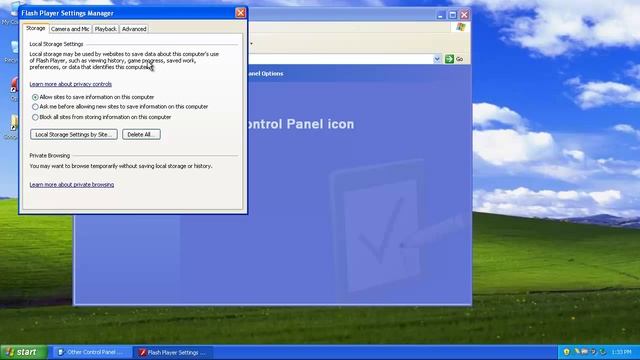Click the Control Panel icon heading text

[301, 124]
